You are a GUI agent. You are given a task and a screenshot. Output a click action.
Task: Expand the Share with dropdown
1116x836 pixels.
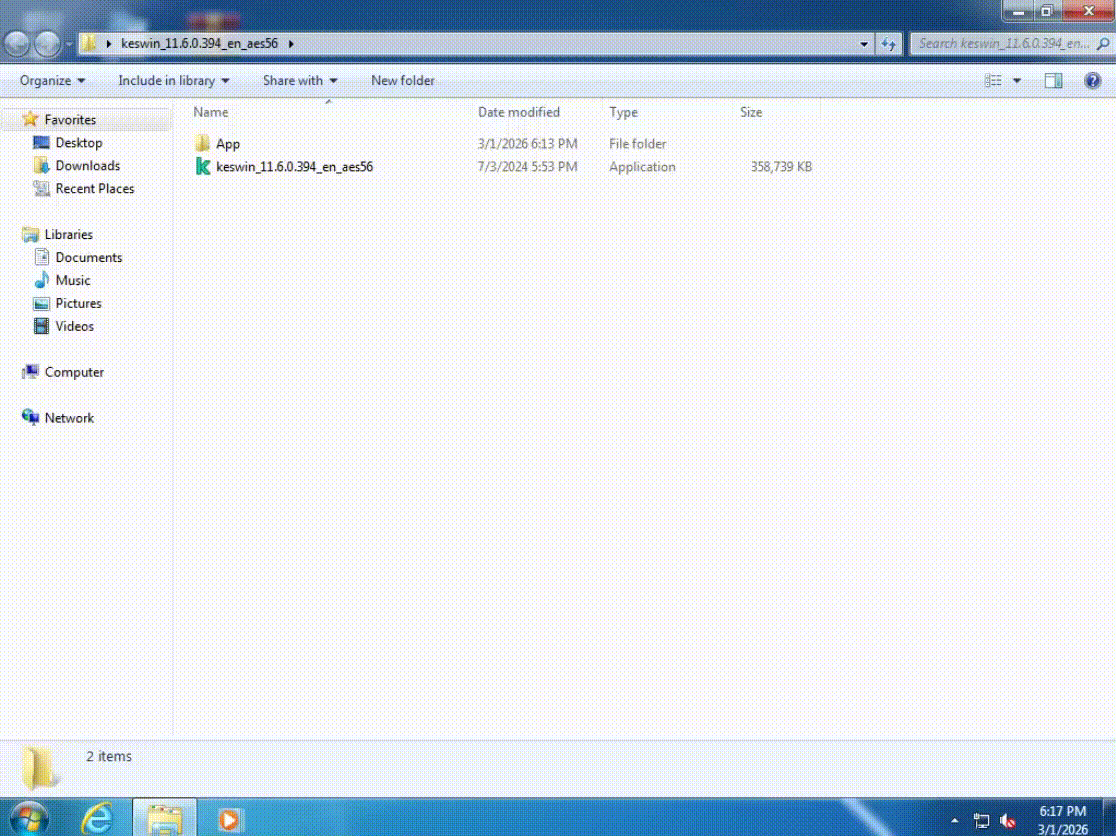tap(299, 80)
